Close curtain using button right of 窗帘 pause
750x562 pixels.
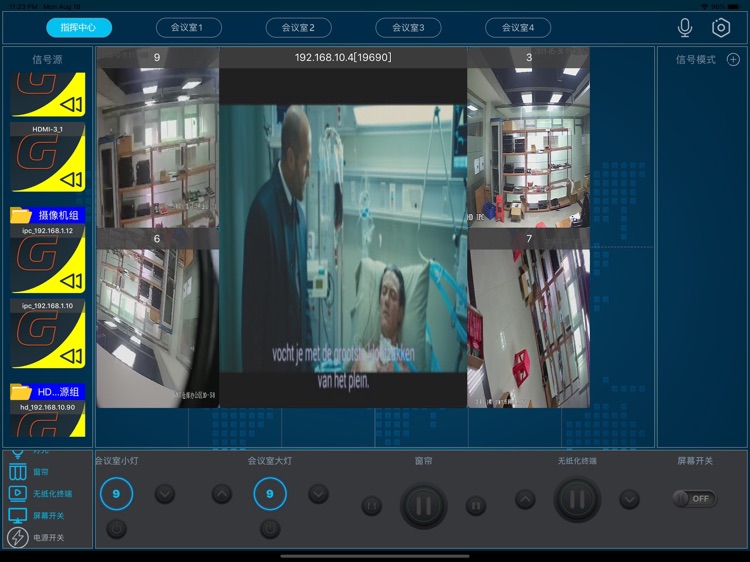[475, 506]
